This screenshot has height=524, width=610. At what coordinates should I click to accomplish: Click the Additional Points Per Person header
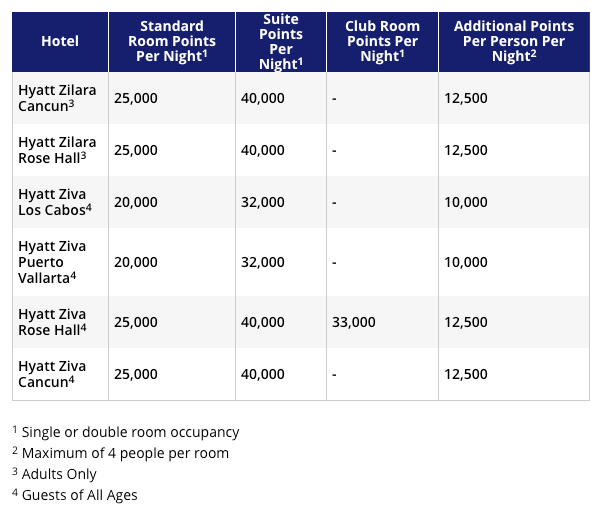click(514, 41)
